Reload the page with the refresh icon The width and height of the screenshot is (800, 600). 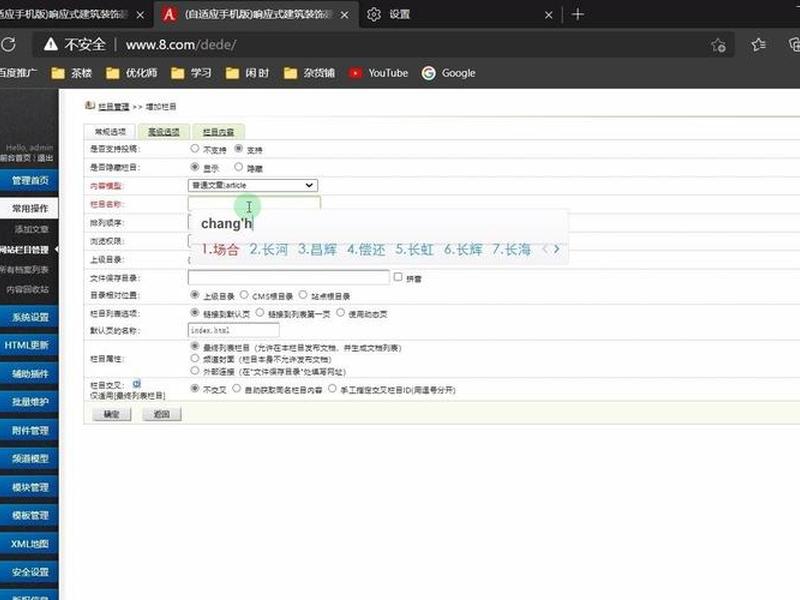[8, 45]
